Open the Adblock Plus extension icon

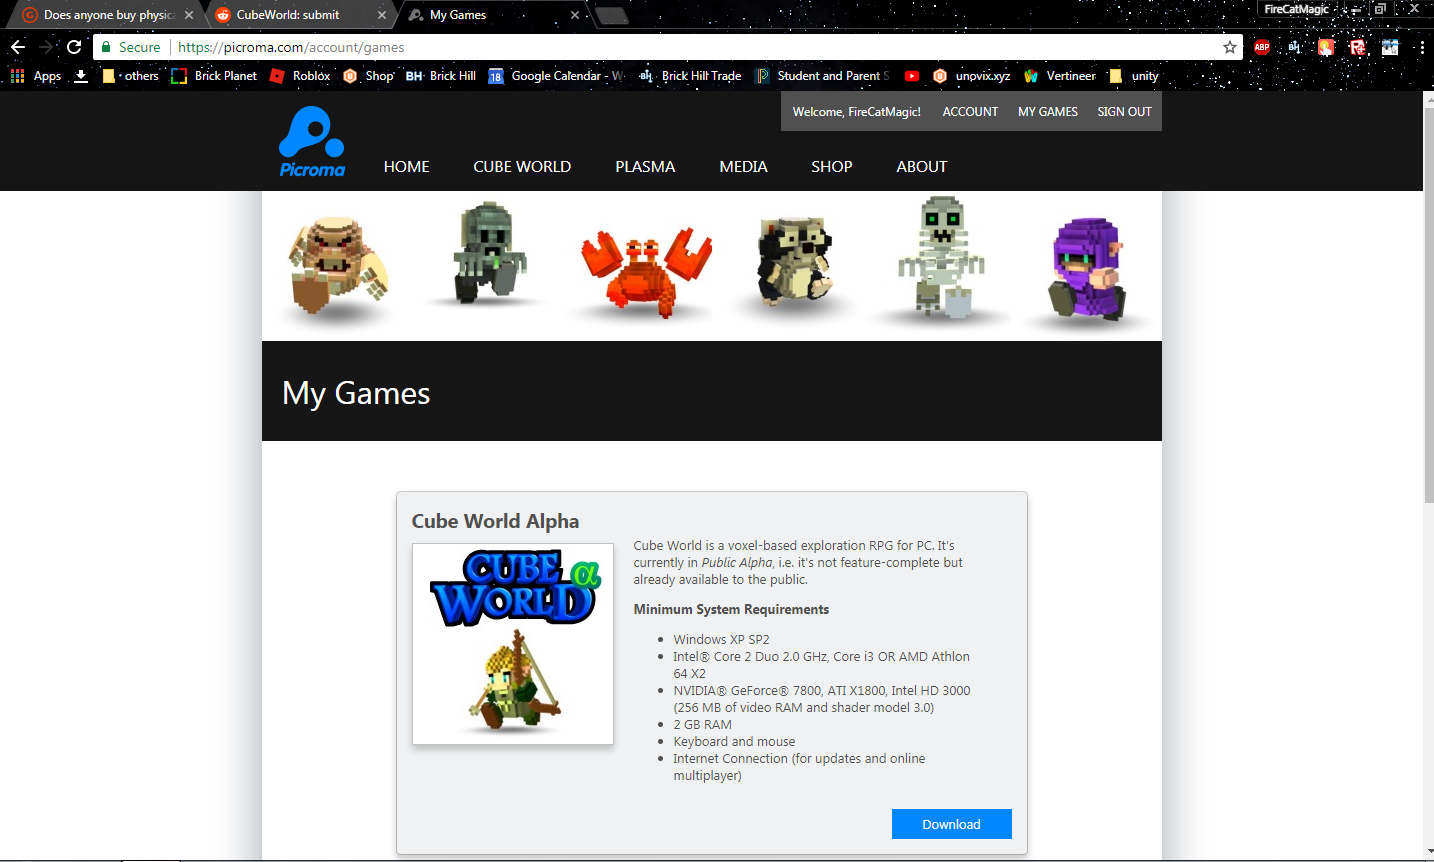click(x=1262, y=47)
